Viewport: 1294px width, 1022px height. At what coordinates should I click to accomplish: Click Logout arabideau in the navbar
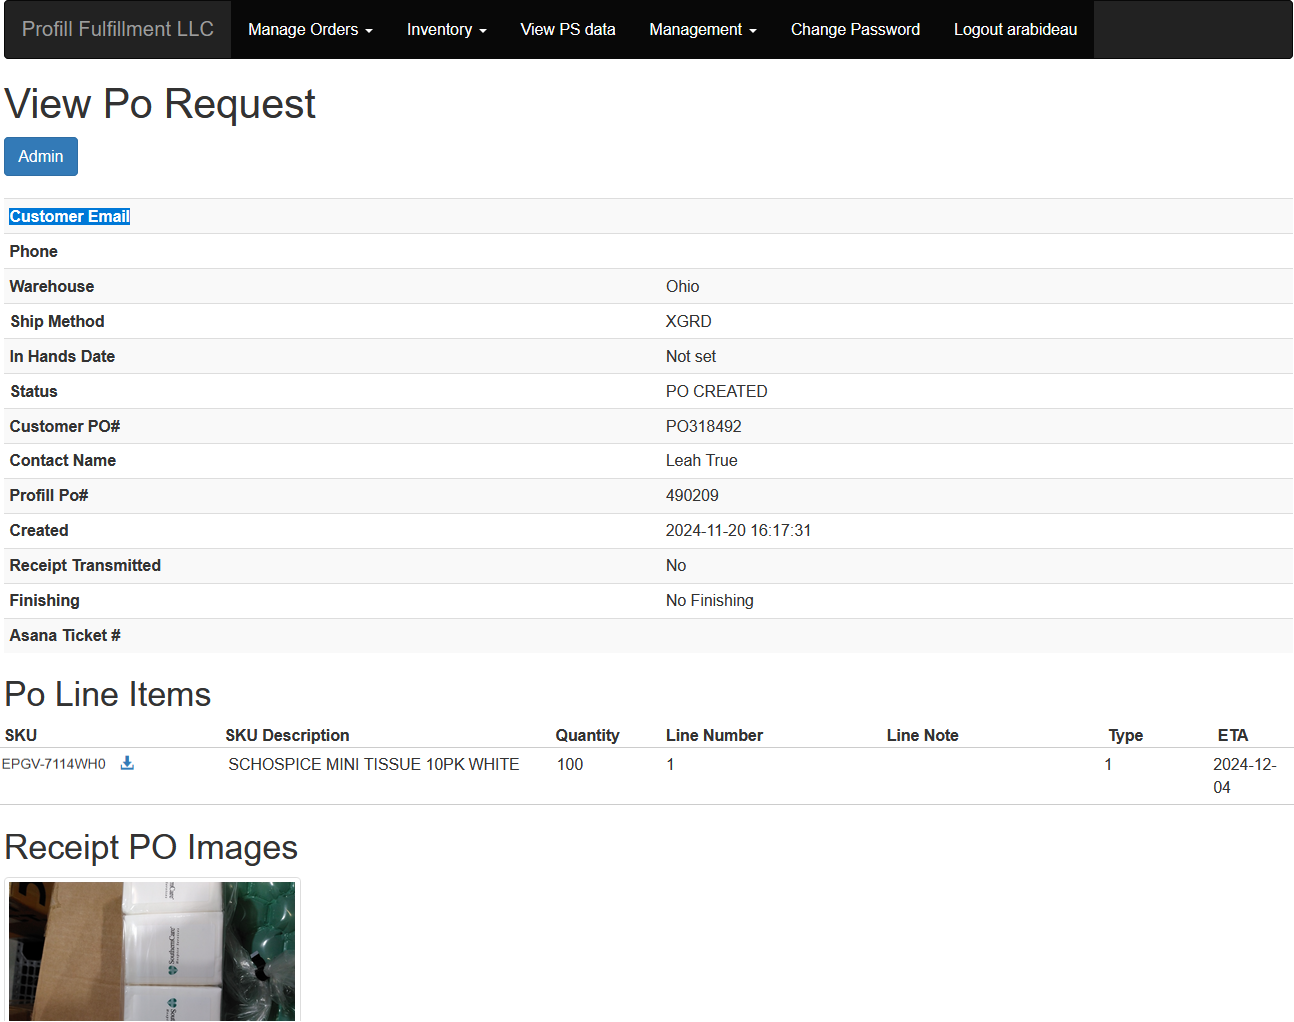pos(1015,29)
